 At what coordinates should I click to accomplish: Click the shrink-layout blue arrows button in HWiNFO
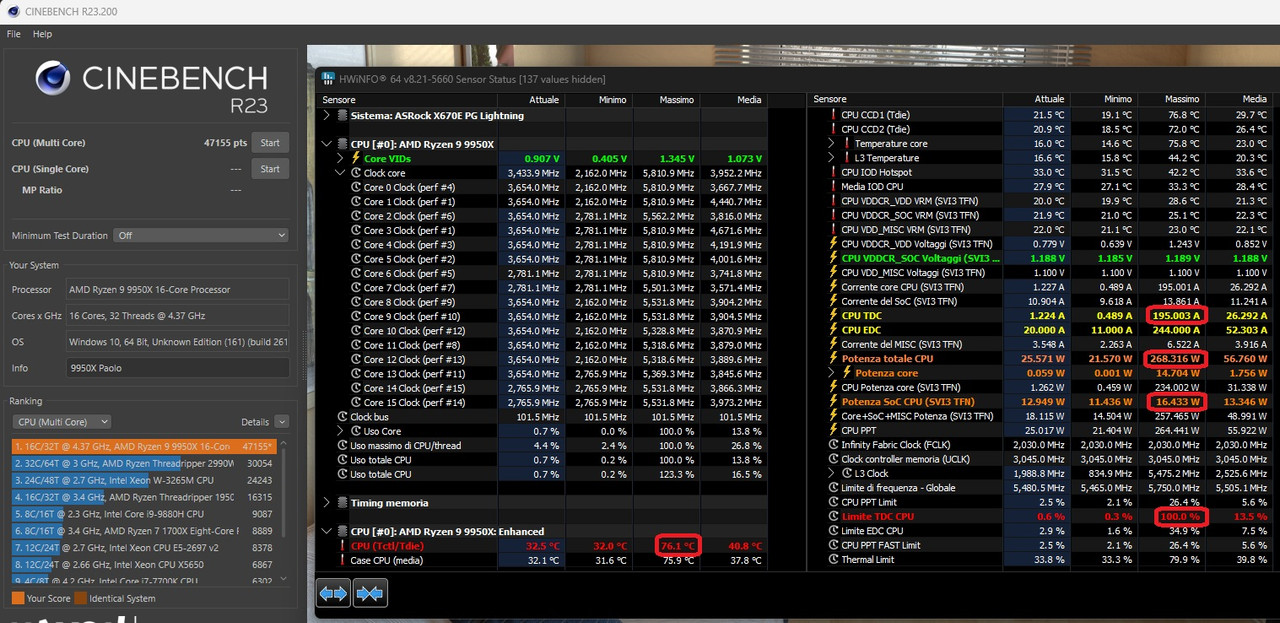pos(370,593)
